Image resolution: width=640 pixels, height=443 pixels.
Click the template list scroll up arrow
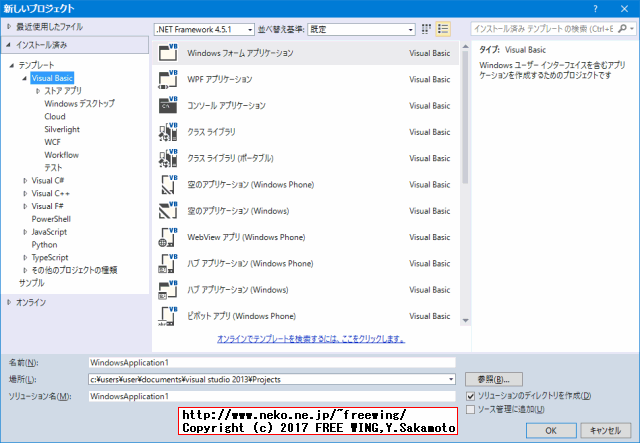click(x=465, y=47)
